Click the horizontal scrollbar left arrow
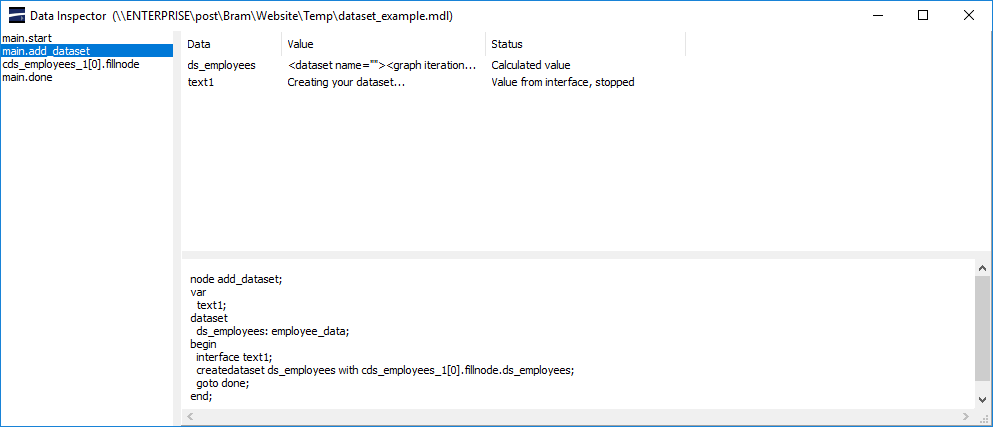Screen dimensions: 993x427 click(189, 417)
